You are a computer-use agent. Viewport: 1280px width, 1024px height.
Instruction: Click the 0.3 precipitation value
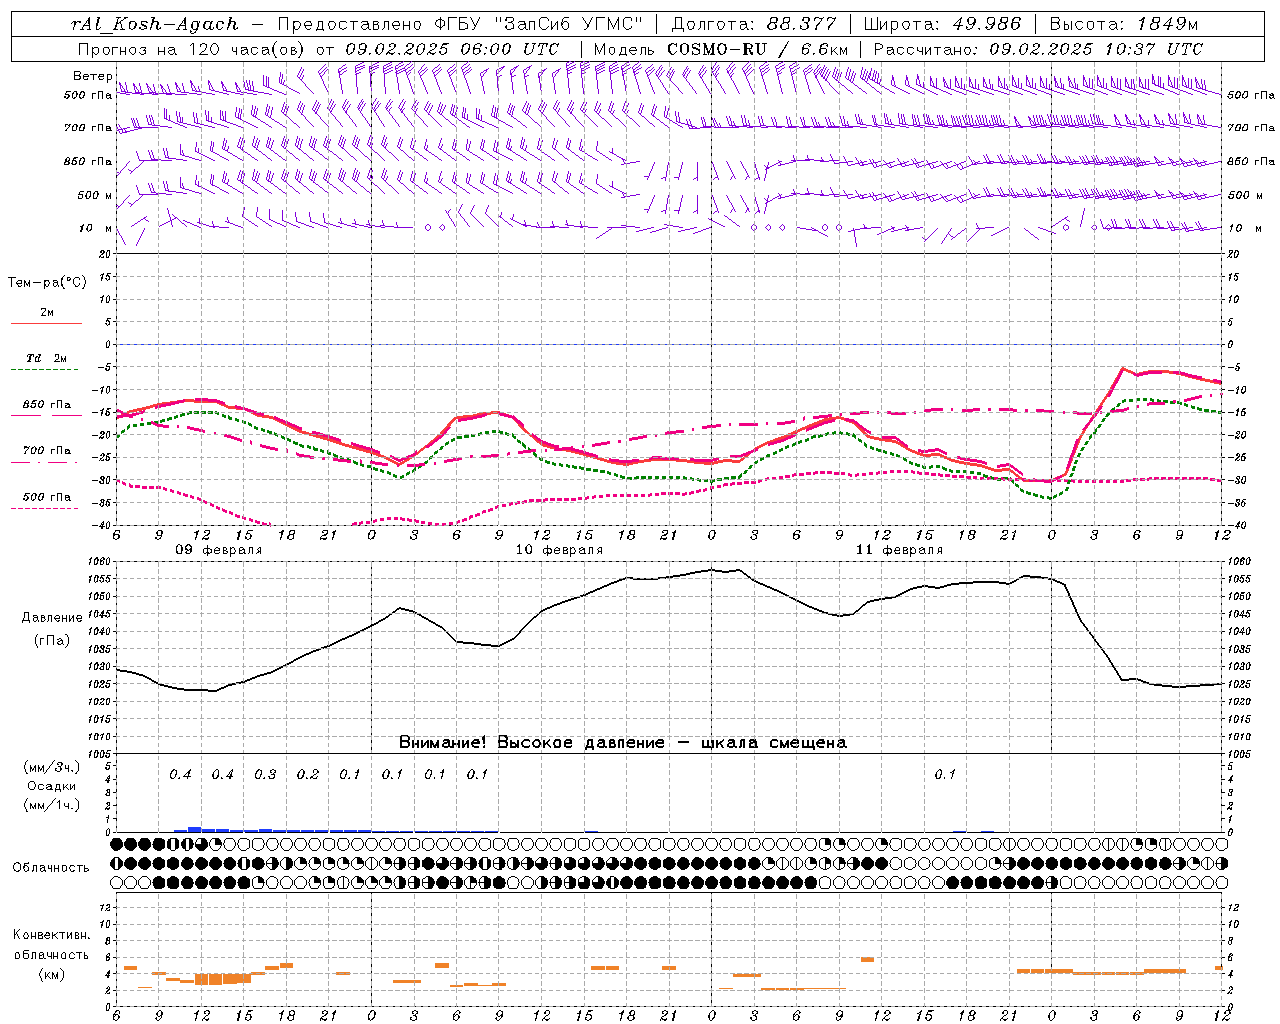[x=265, y=775]
